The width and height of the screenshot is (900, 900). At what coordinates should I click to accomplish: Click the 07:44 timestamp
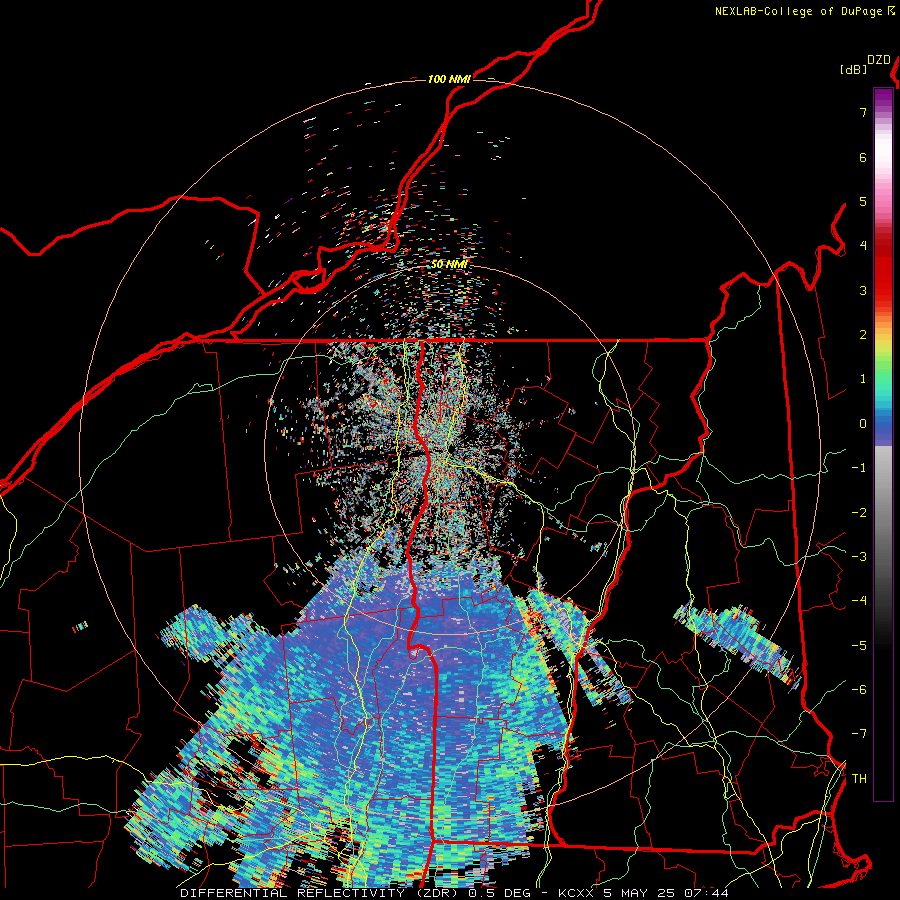click(707, 893)
